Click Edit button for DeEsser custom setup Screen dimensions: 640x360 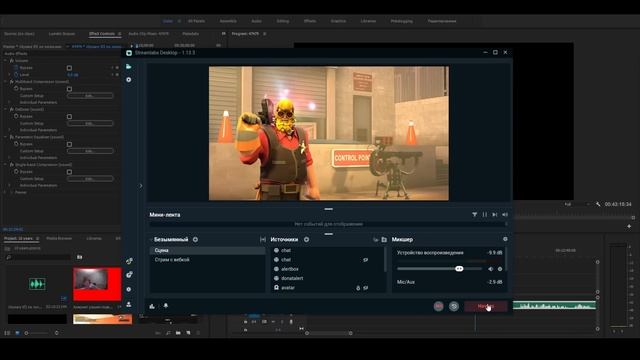click(x=90, y=123)
